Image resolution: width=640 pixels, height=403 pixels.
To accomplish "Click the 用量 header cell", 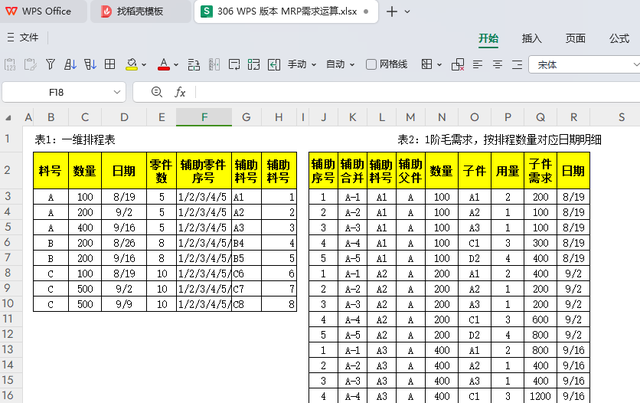I will click(x=507, y=171).
